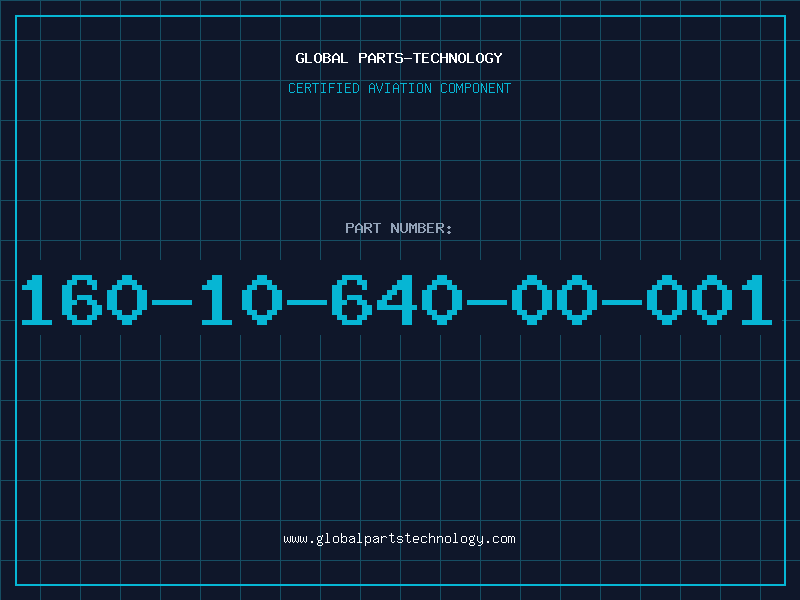Open the www.globalpartstechnology.com link
The image size is (800, 600).
pos(399,539)
